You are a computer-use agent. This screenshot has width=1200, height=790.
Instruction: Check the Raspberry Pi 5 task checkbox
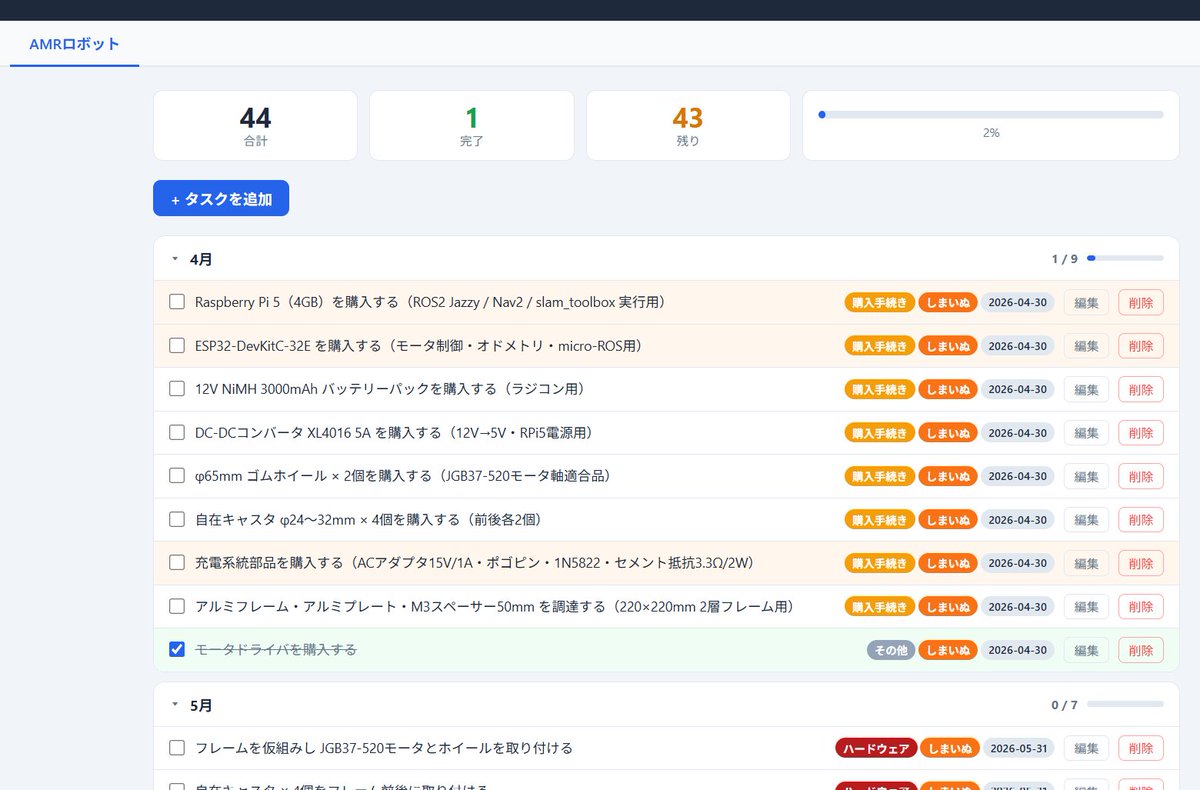(x=177, y=302)
